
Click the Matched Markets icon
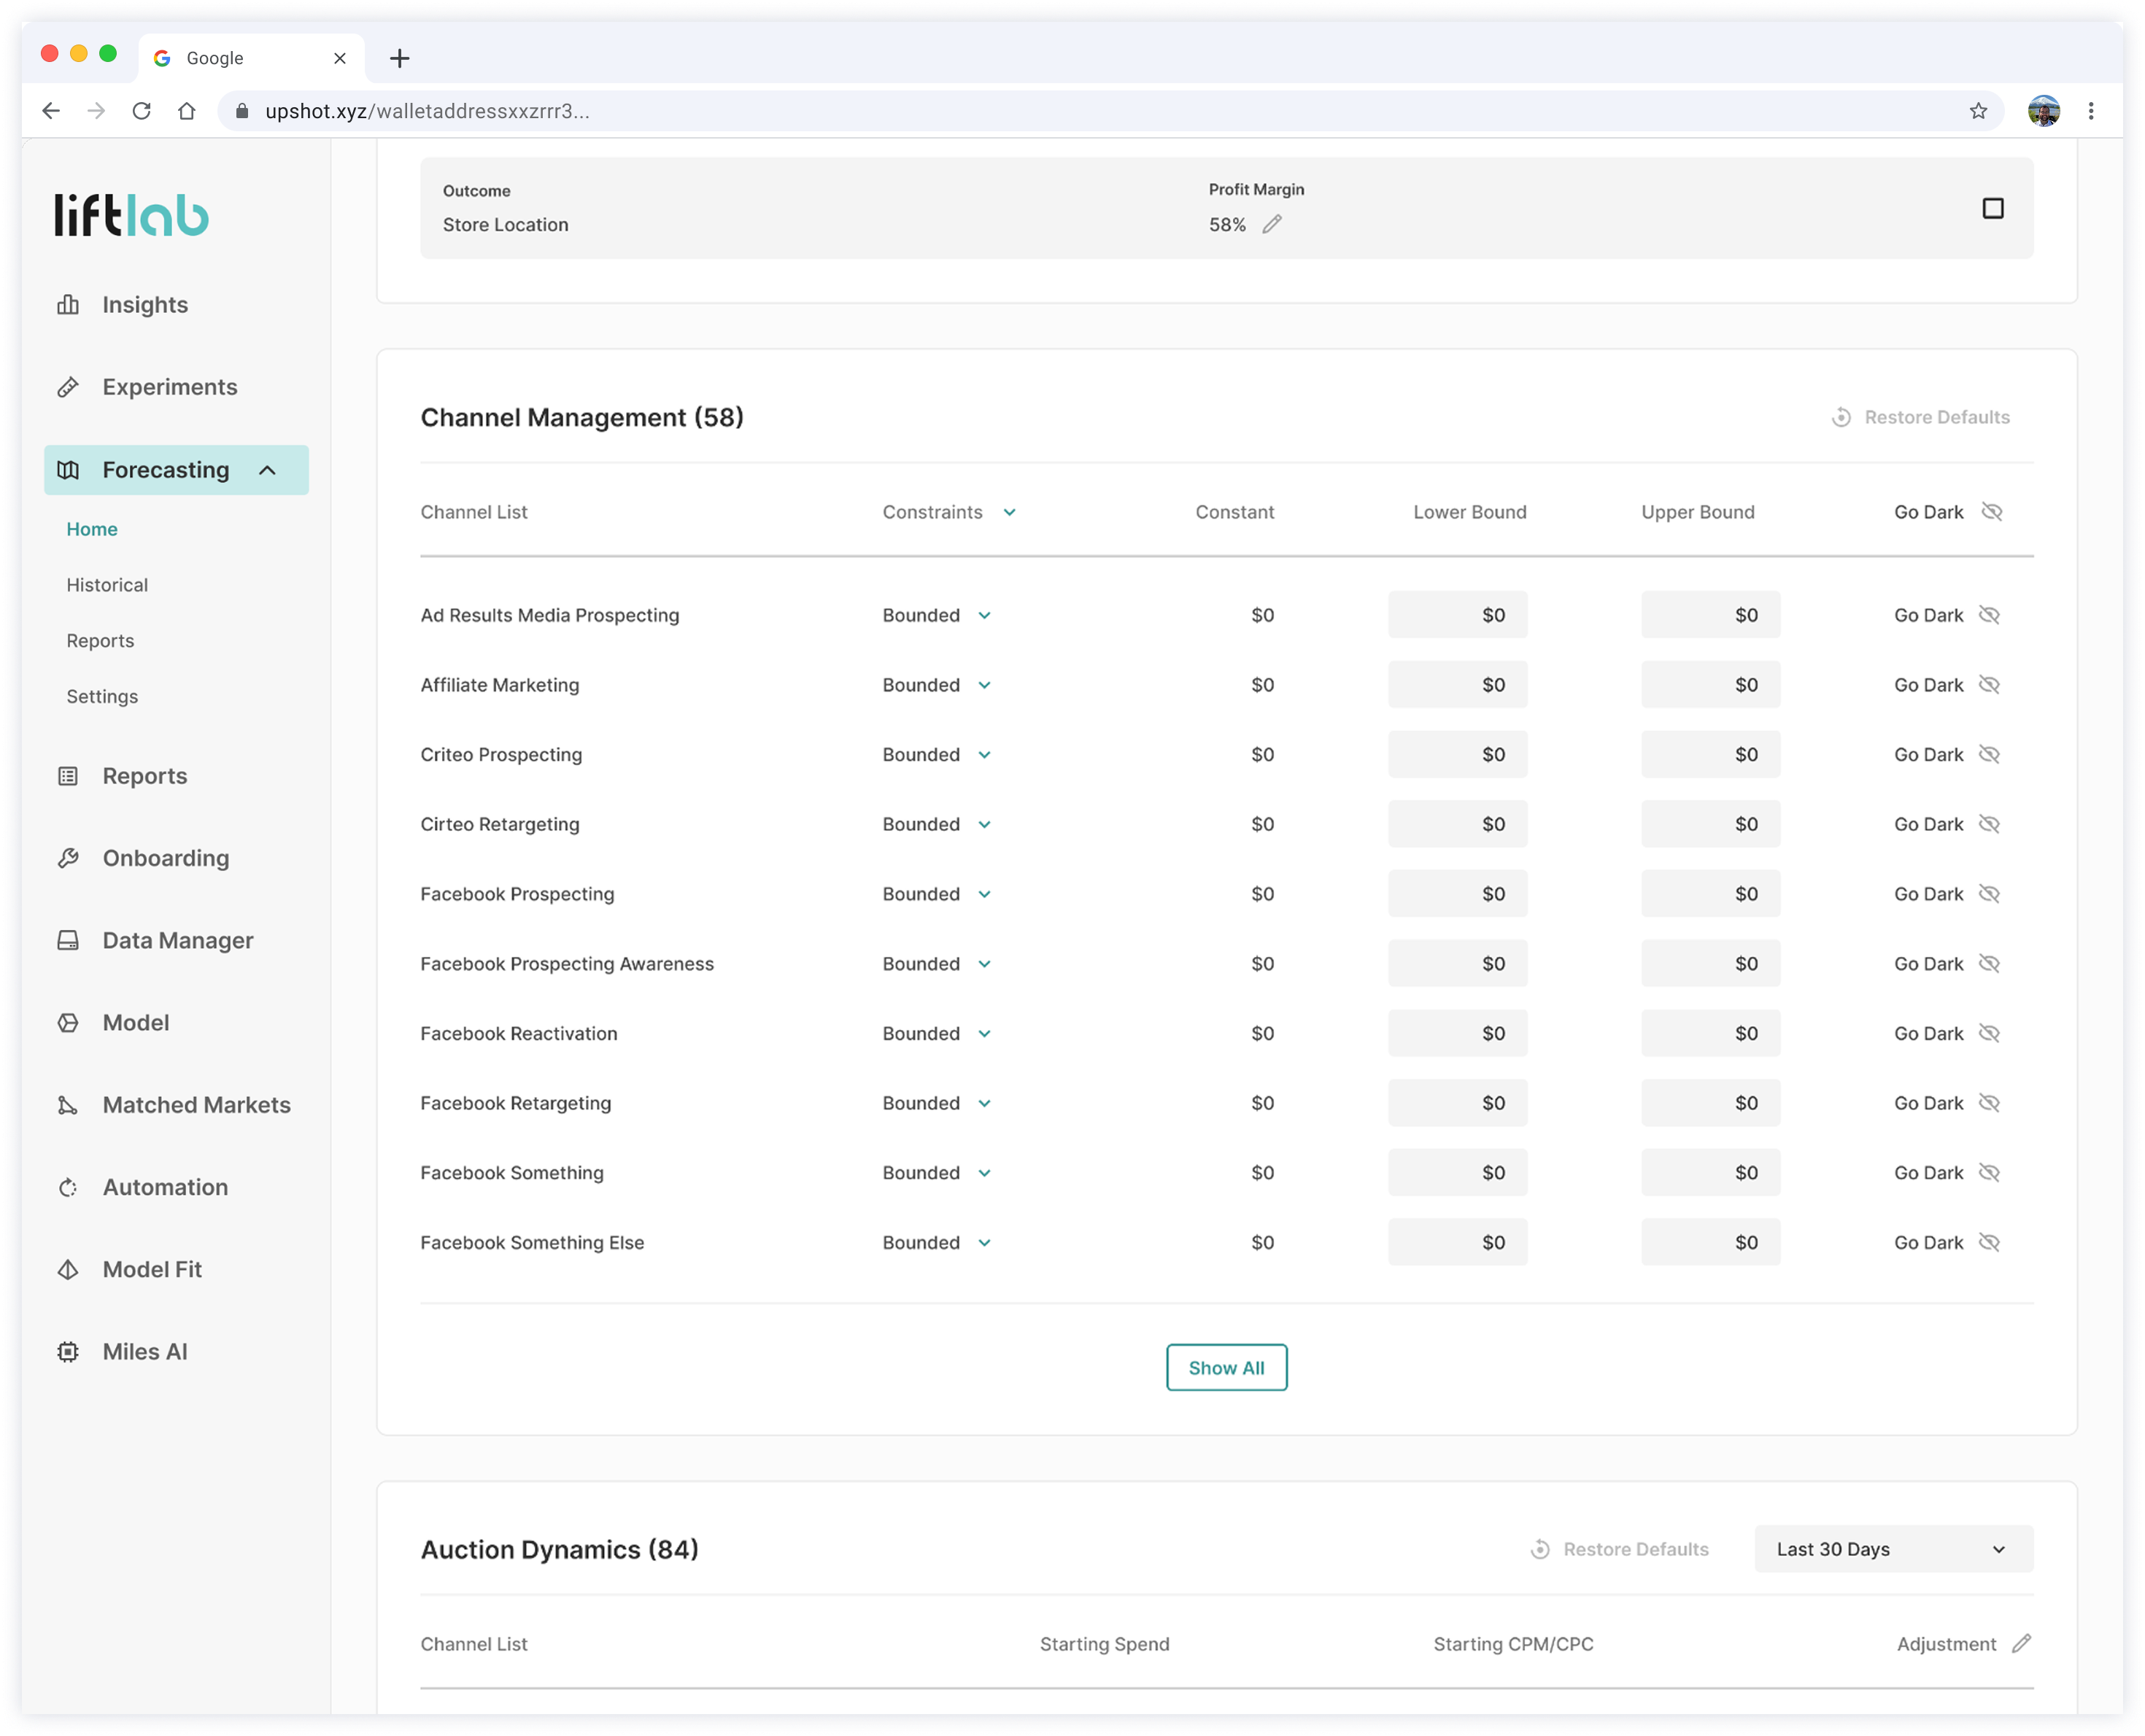(68, 1105)
